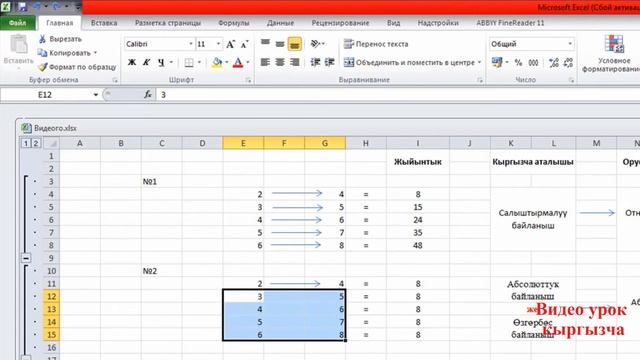Align text to top of cell
Viewport: 640px width, 360px height.
[x=265, y=43]
